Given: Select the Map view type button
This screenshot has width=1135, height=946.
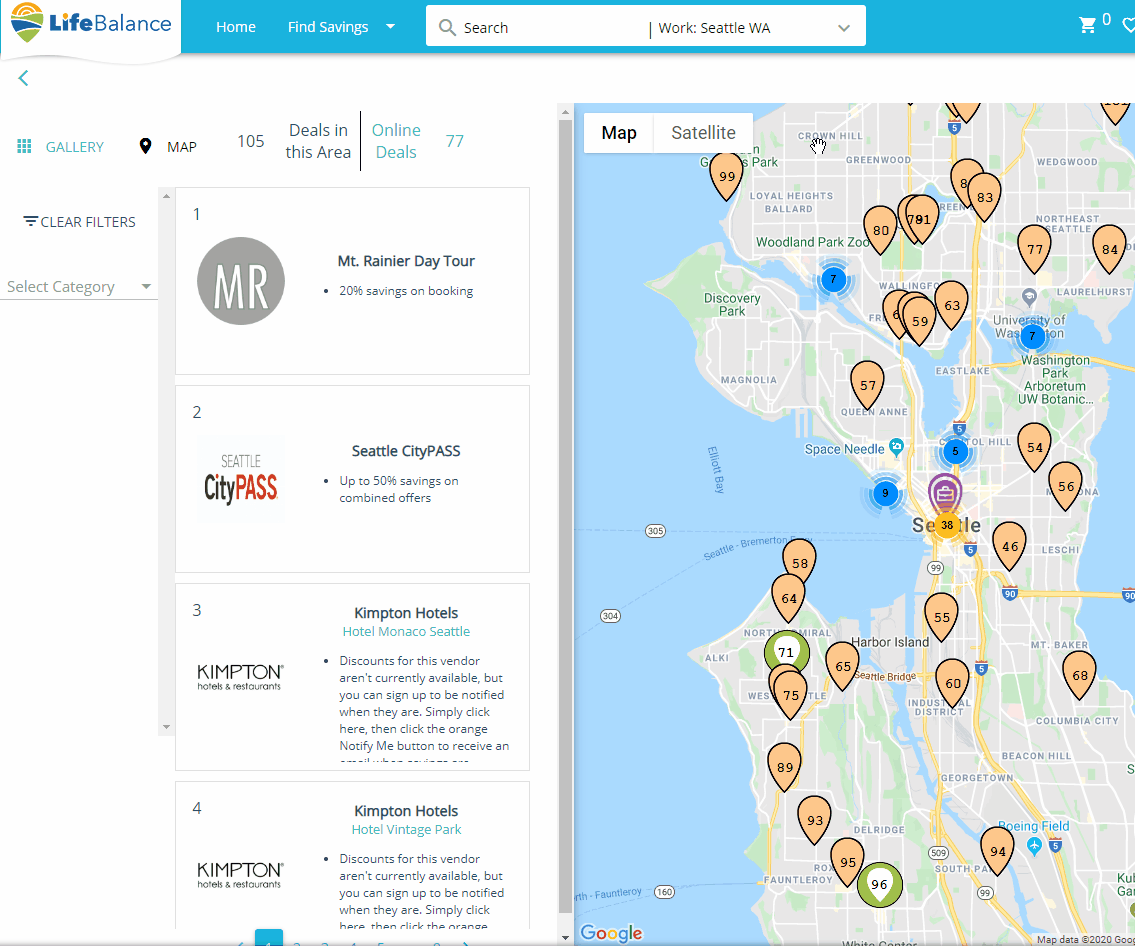Looking at the screenshot, I should pos(619,132).
